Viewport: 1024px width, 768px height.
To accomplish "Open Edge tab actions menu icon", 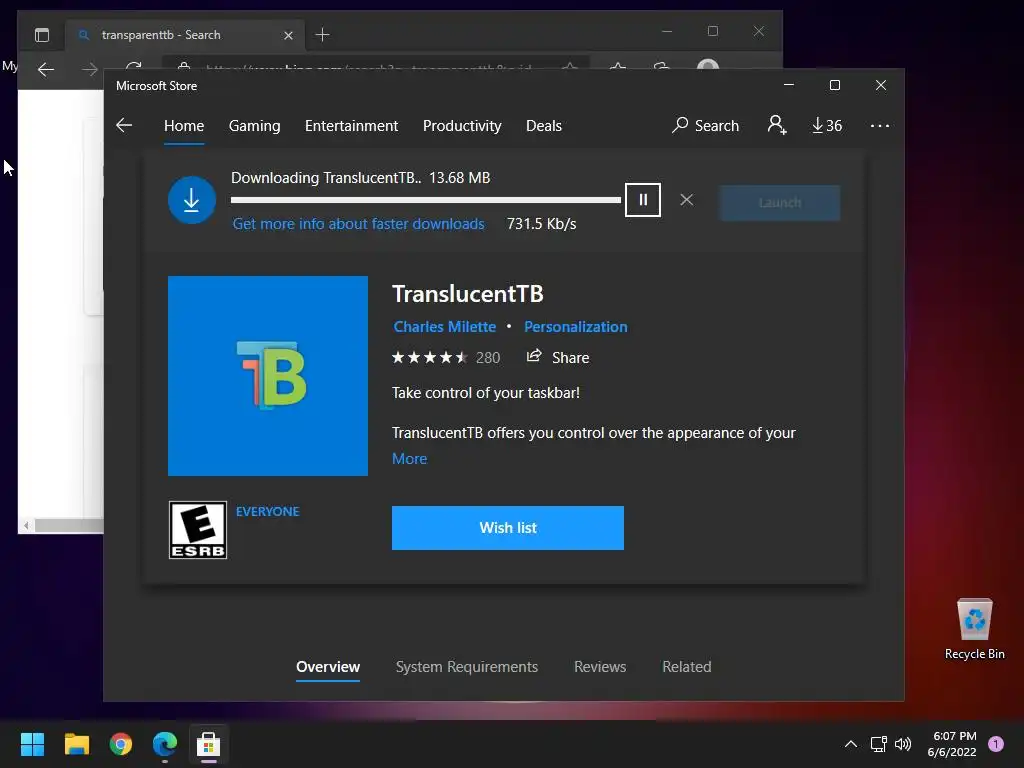I will (x=42, y=35).
